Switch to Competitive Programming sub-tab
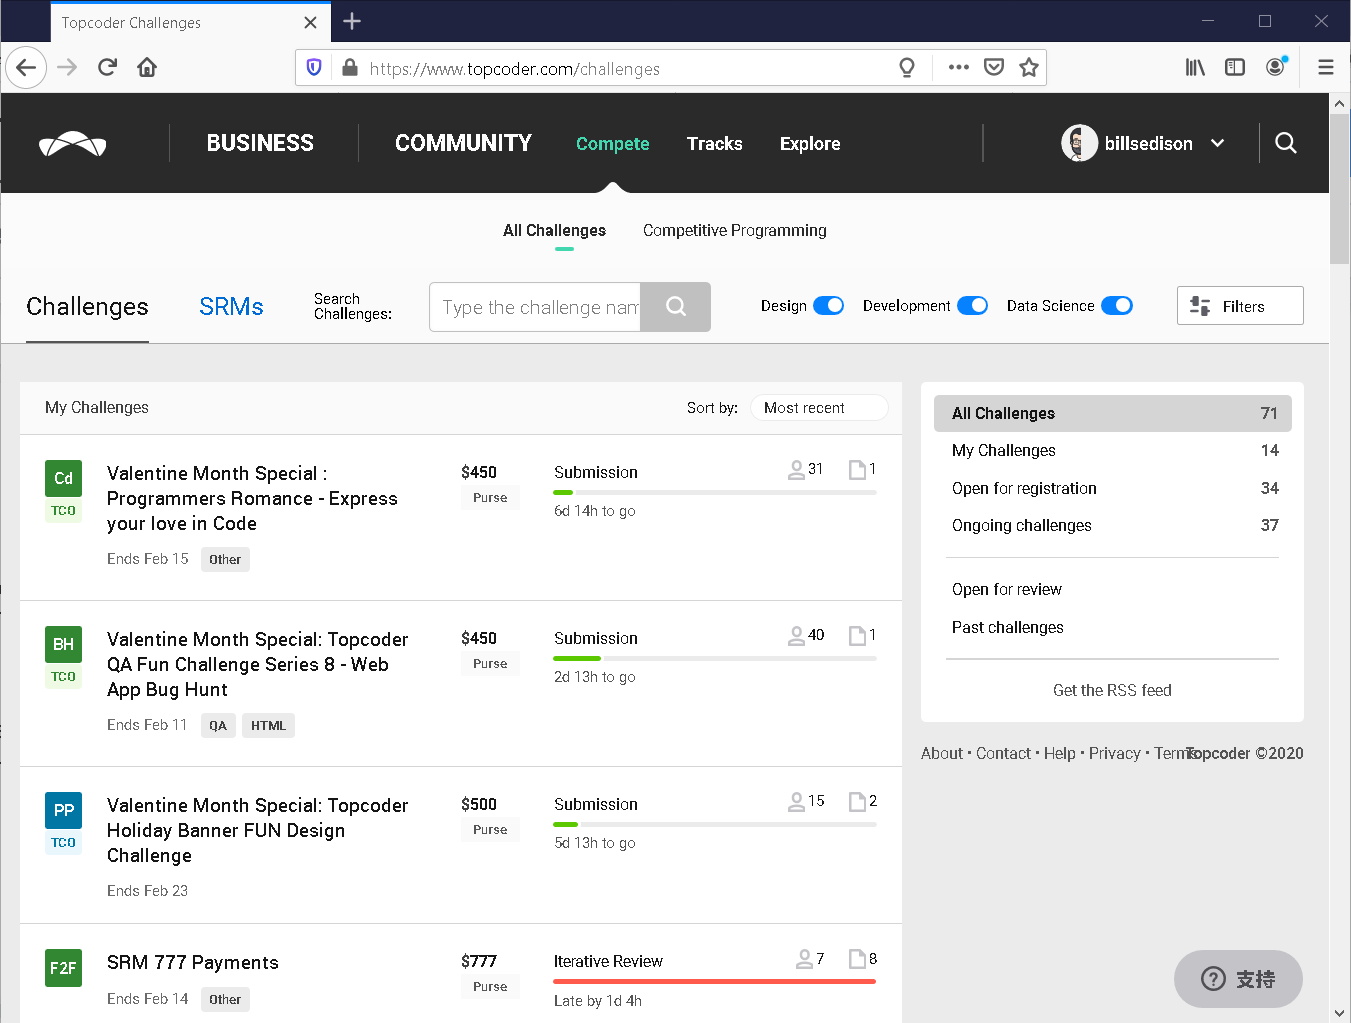1351x1023 pixels. tap(735, 231)
